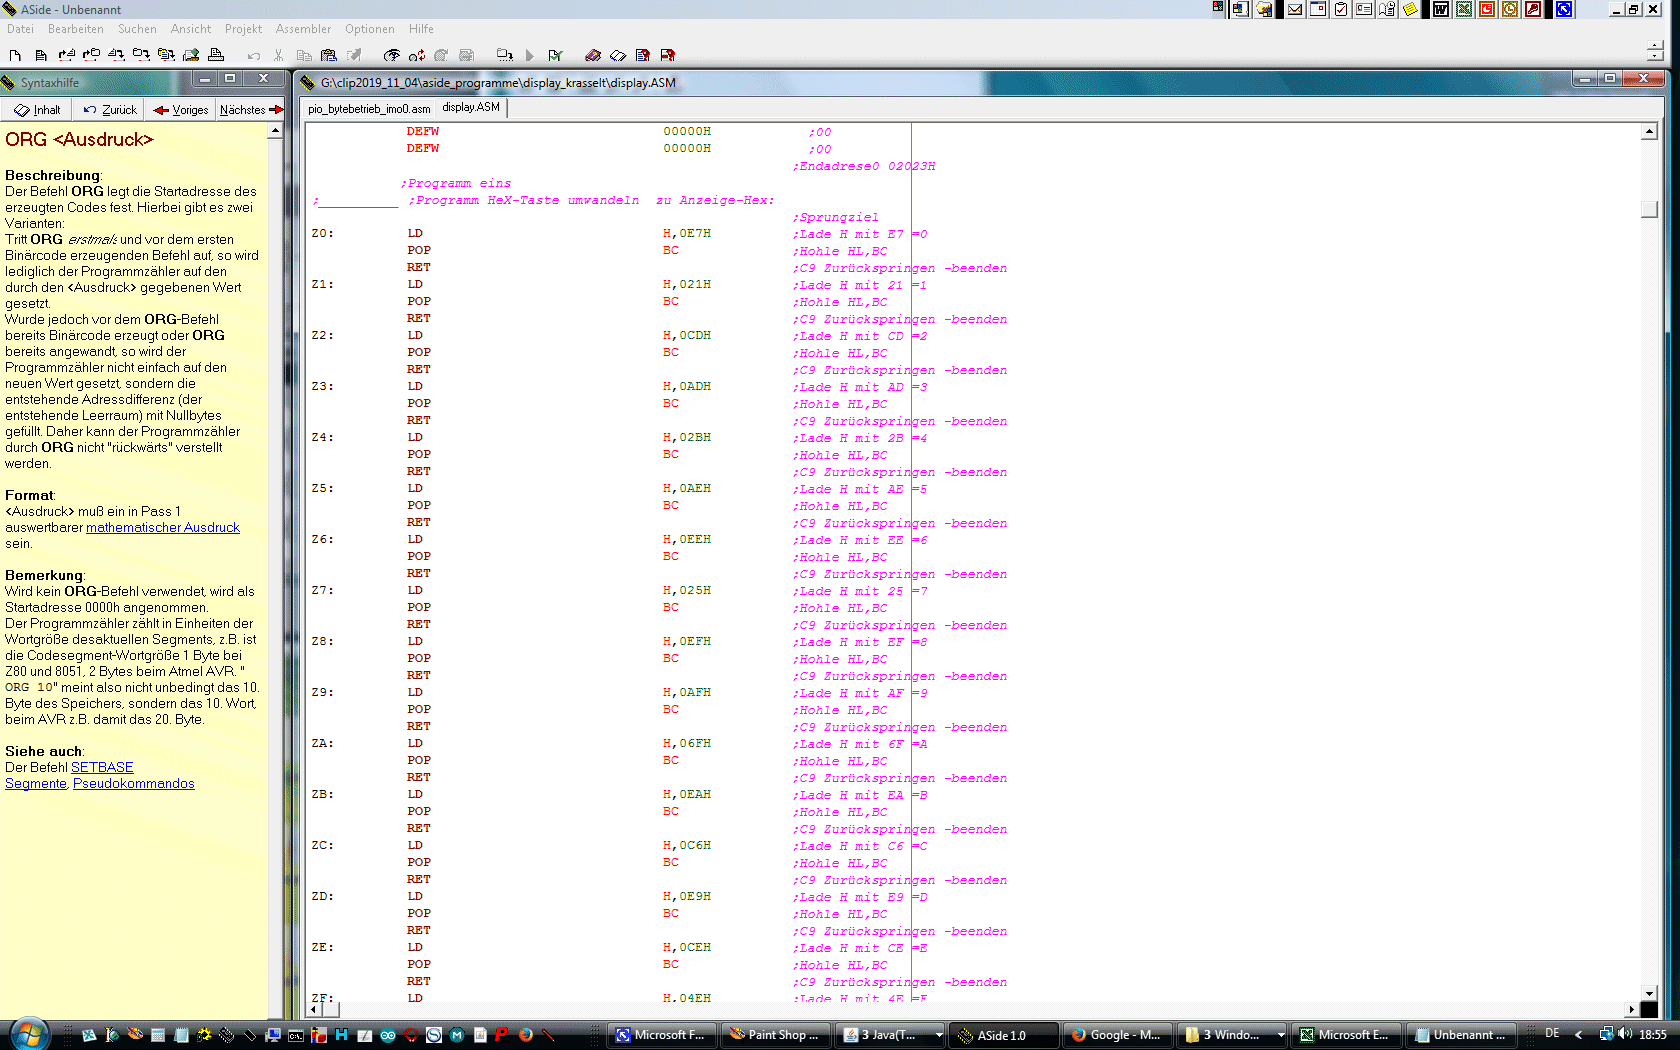Click the Excel icon in Office shortcut bar
1680x1050 pixels.
(1464, 9)
